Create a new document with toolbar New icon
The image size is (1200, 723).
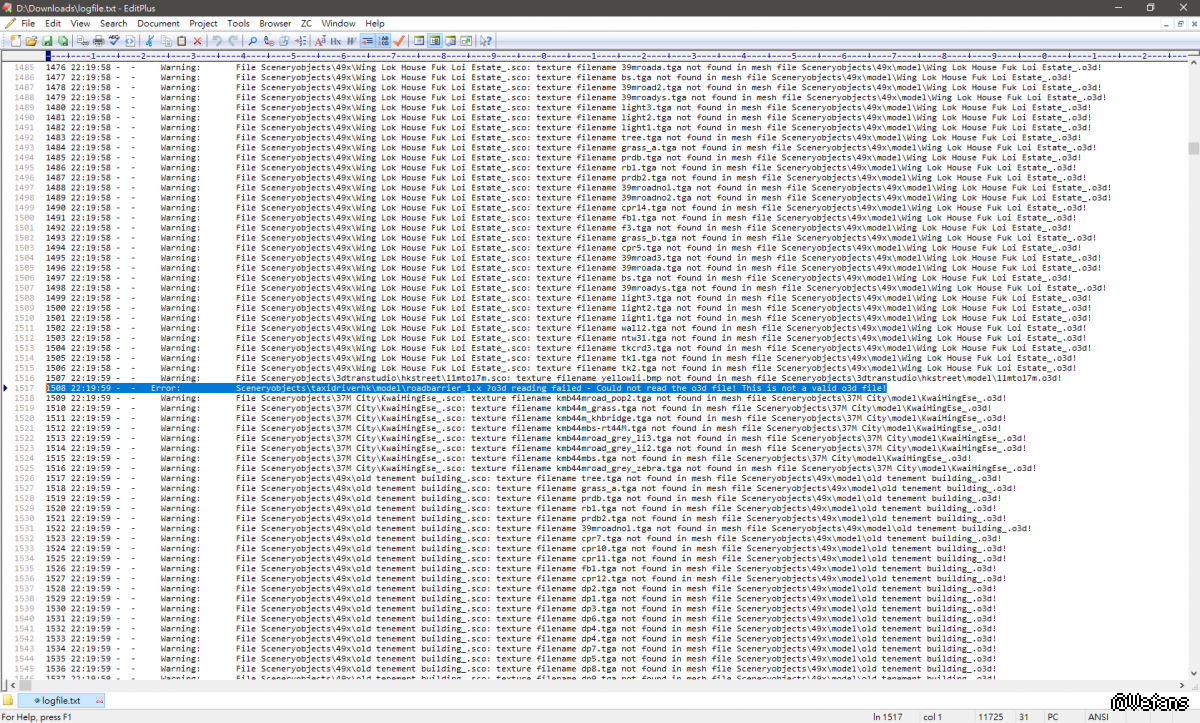pos(15,40)
